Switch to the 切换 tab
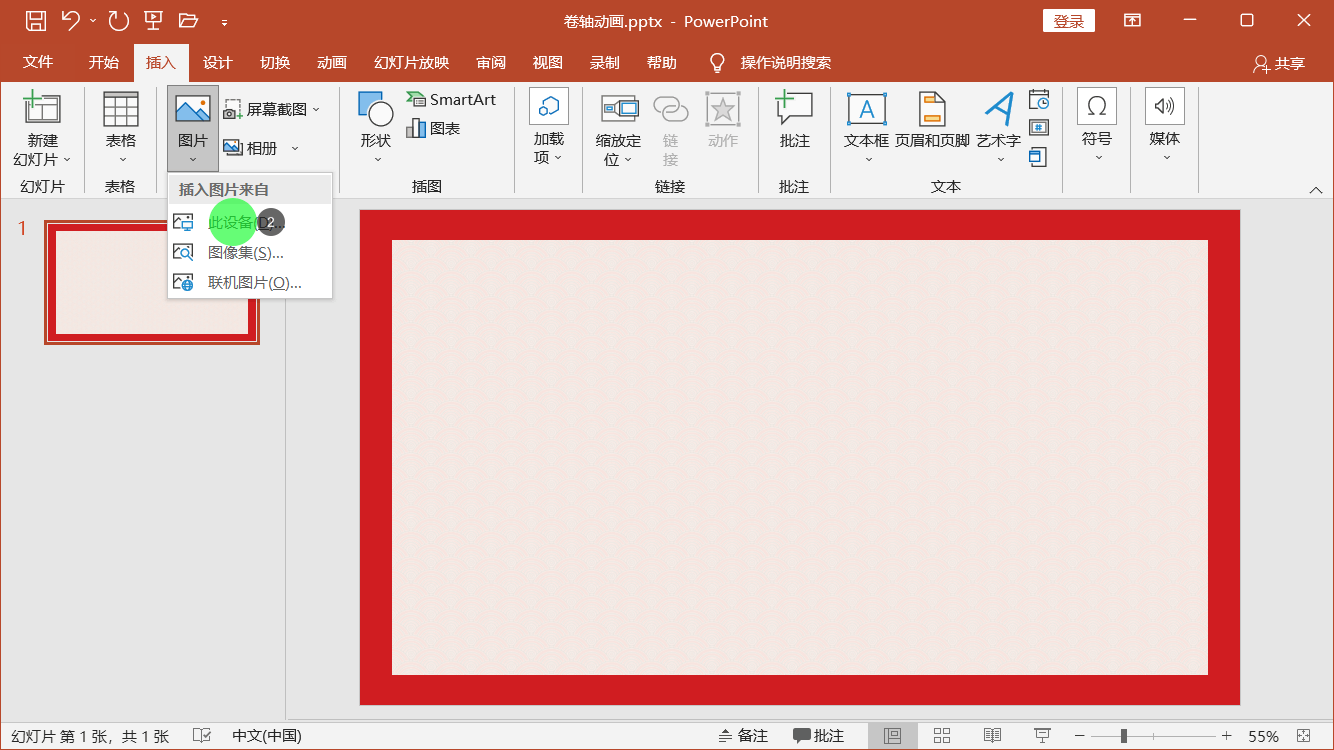The height and width of the screenshot is (750, 1334). (x=275, y=62)
